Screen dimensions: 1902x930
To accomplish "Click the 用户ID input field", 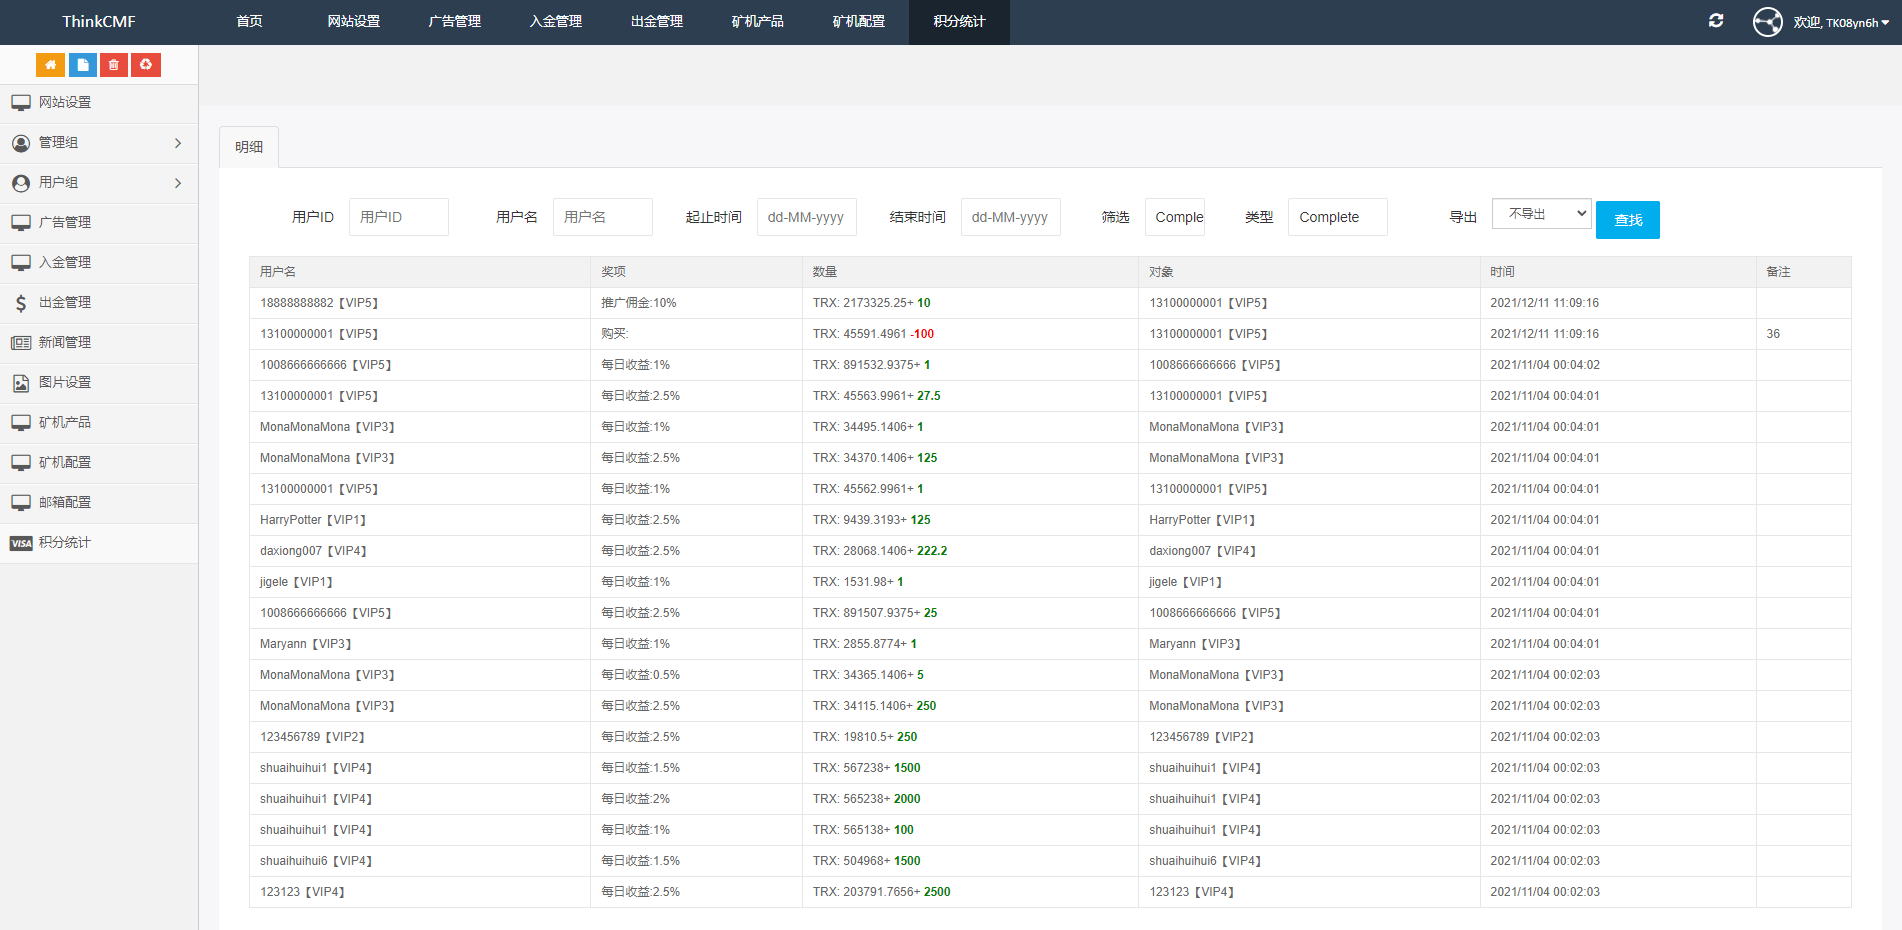I will (x=398, y=217).
